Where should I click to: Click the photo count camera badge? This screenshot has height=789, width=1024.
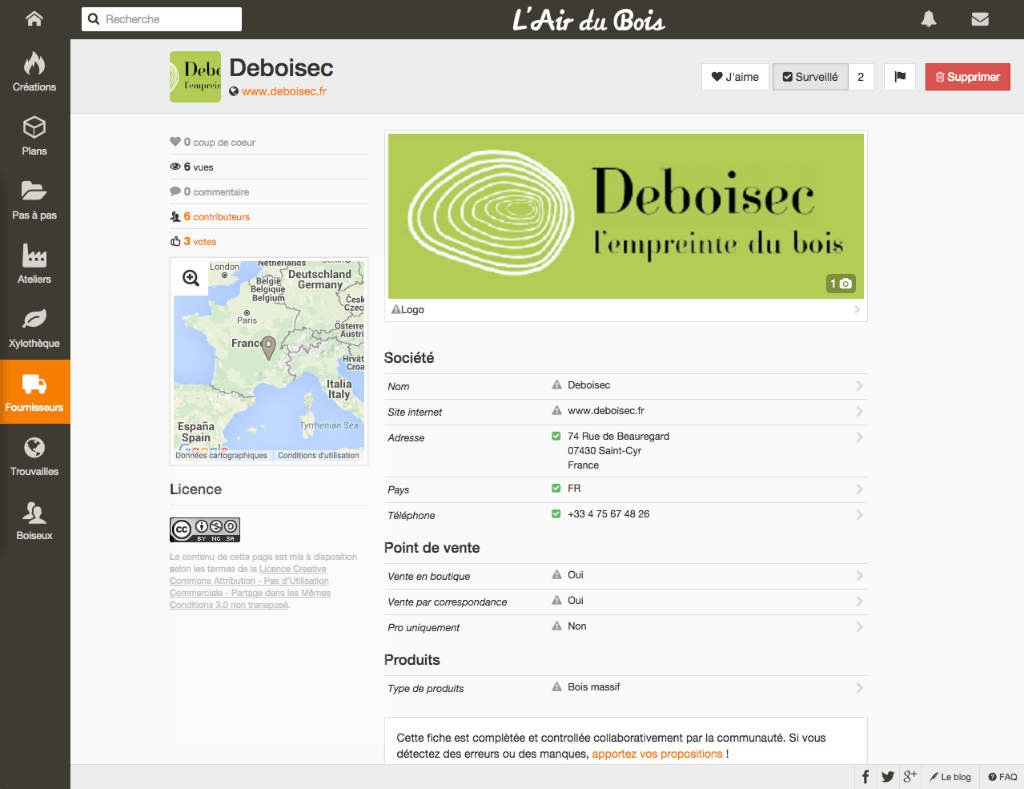click(840, 283)
